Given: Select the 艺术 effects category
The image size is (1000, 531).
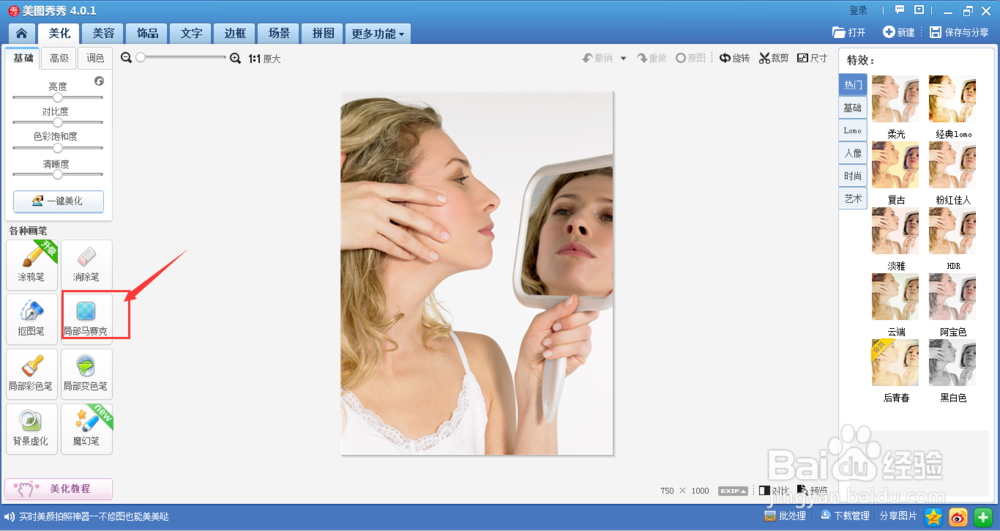Looking at the screenshot, I should (x=853, y=199).
